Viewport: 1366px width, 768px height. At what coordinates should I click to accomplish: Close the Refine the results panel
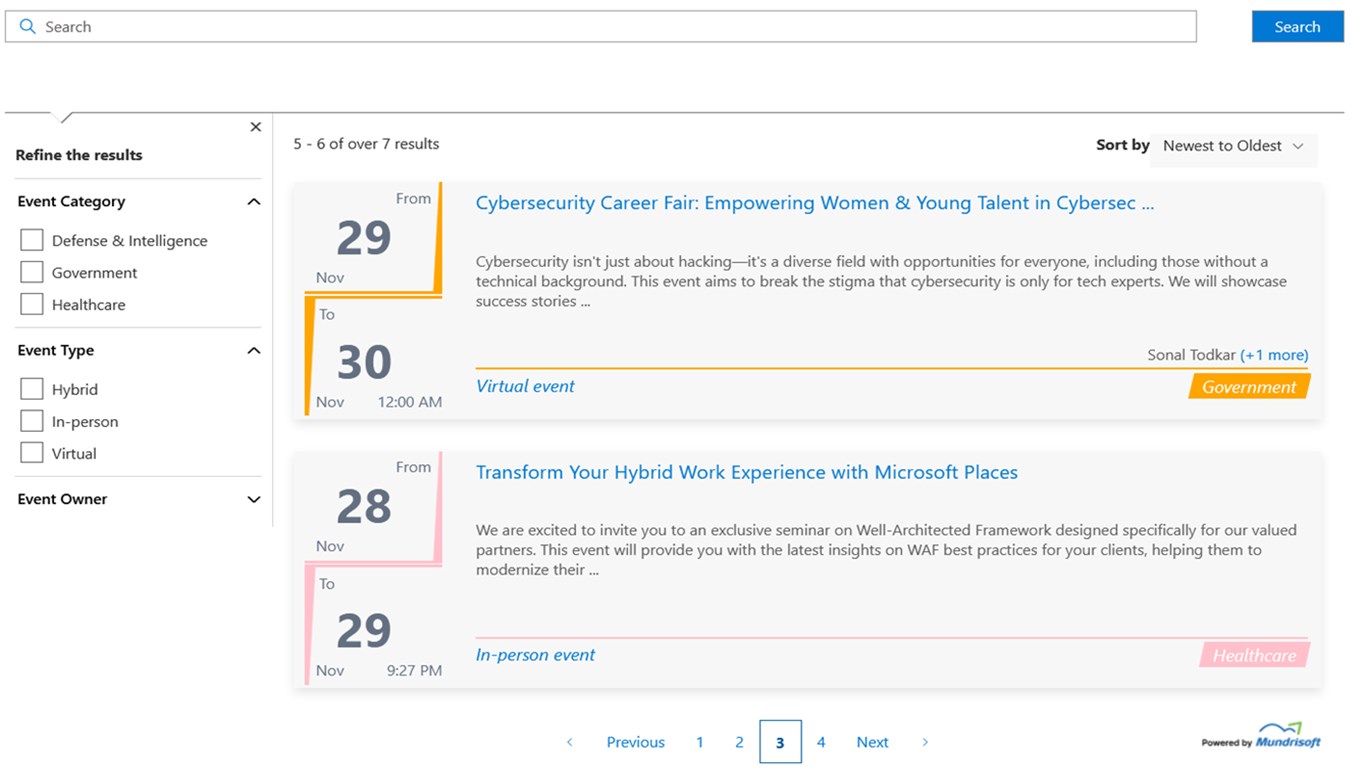coord(256,127)
